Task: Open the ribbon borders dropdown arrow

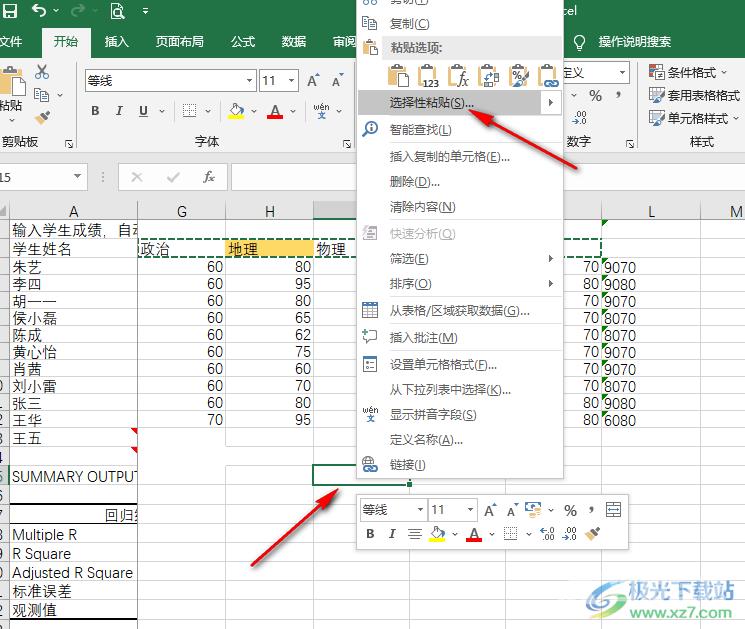Action: [208, 111]
